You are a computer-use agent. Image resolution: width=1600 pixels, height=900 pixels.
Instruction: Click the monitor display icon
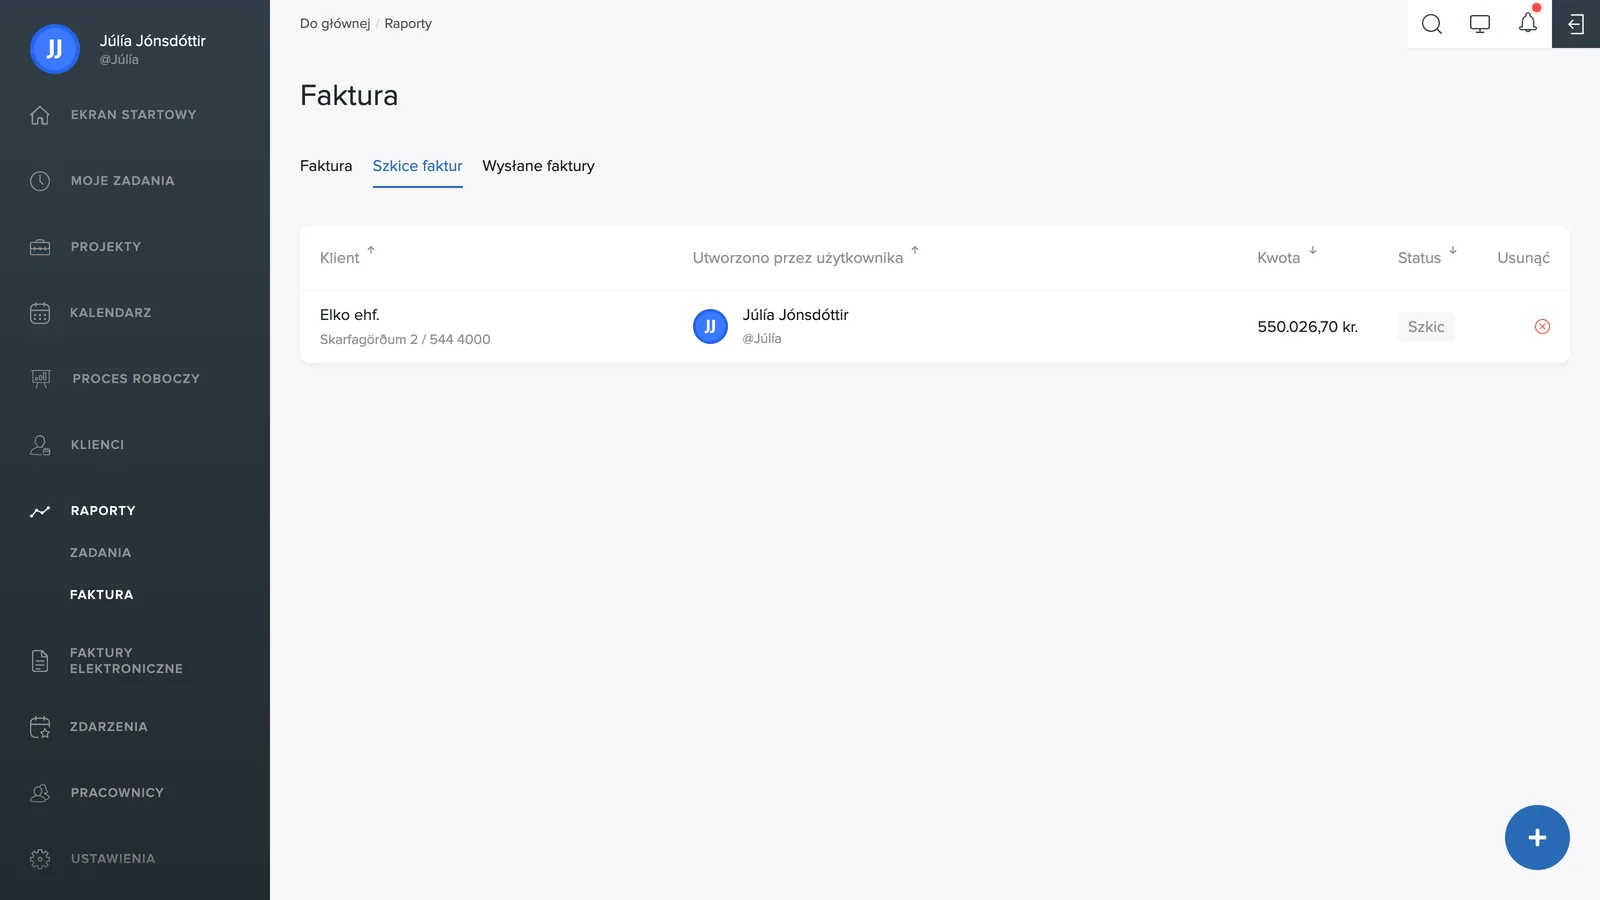pyautogui.click(x=1480, y=24)
